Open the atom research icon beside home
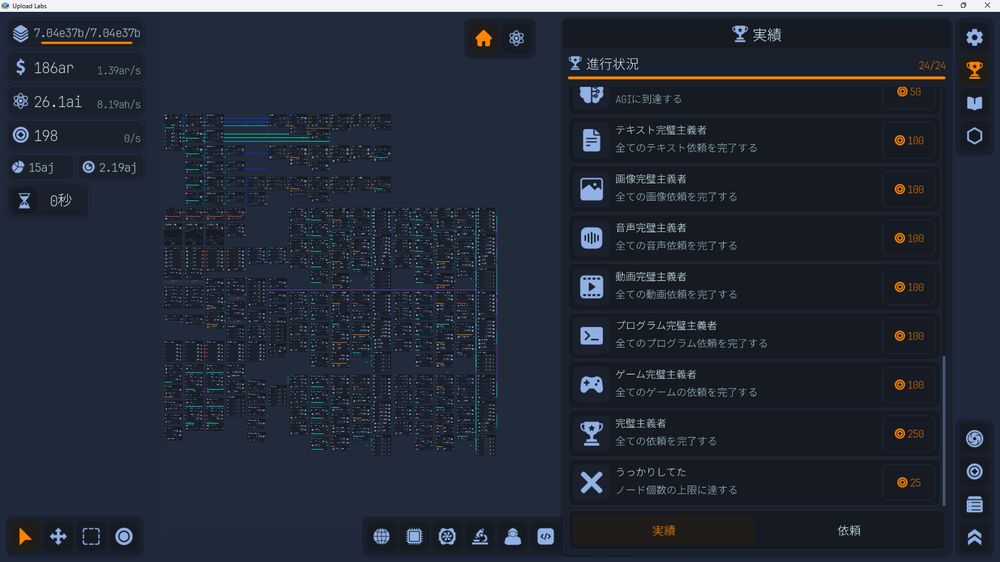 pyautogui.click(x=517, y=38)
